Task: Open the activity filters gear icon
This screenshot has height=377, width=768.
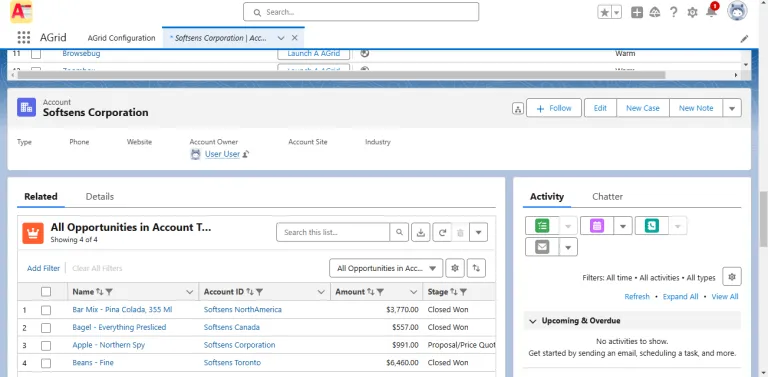Action: point(732,277)
